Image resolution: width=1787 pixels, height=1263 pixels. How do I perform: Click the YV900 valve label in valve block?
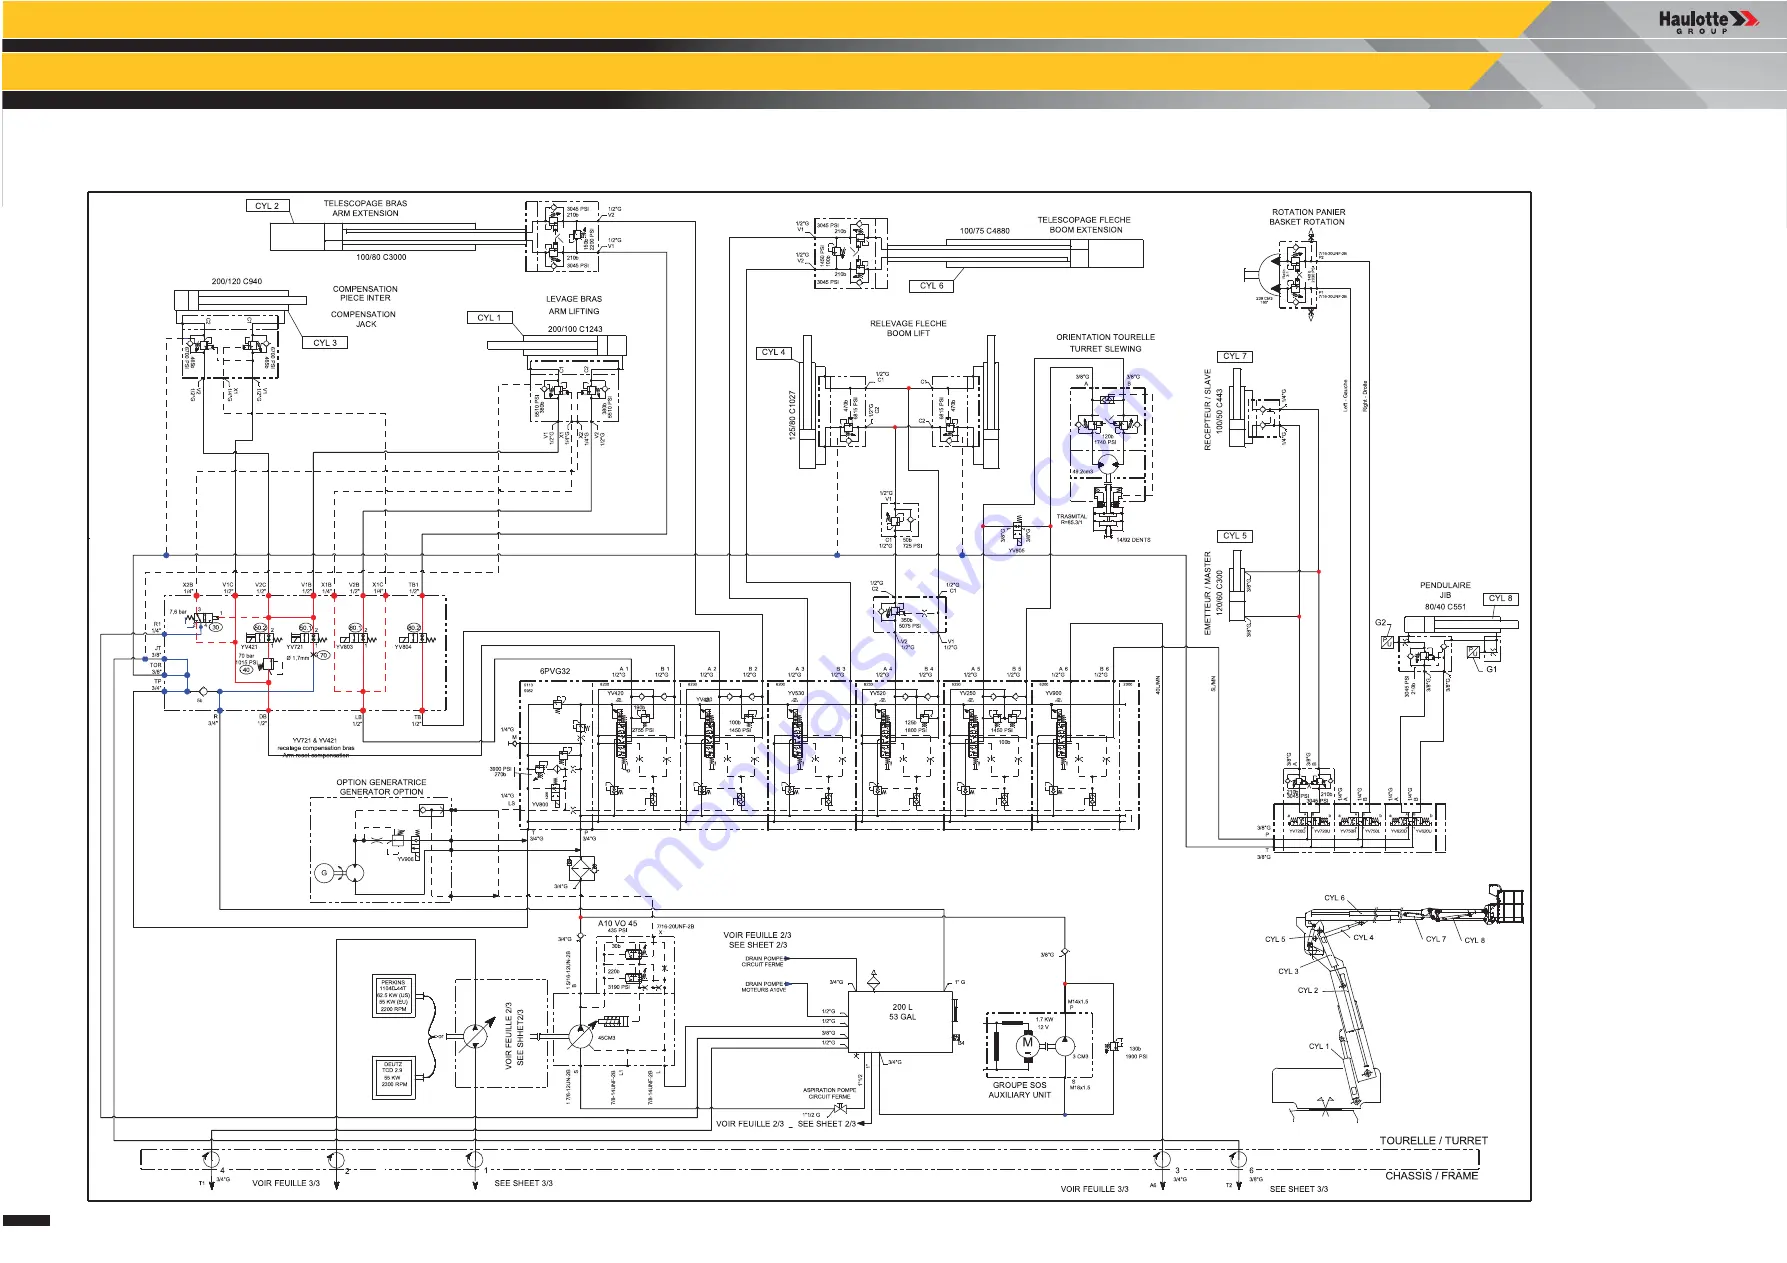click(x=1053, y=693)
